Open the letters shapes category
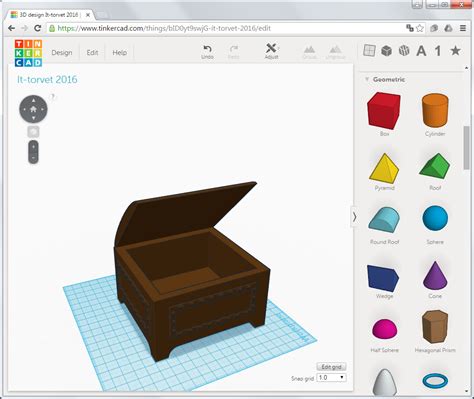Image resolution: width=474 pixels, height=399 pixels. pyautogui.click(x=421, y=51)
